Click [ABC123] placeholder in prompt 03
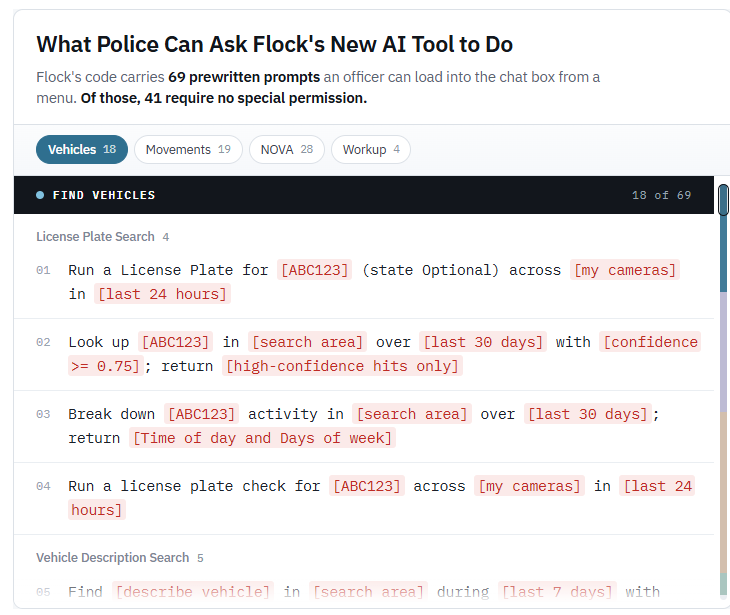Viewport: 730px width, 615px height. (x=201, y=414)
